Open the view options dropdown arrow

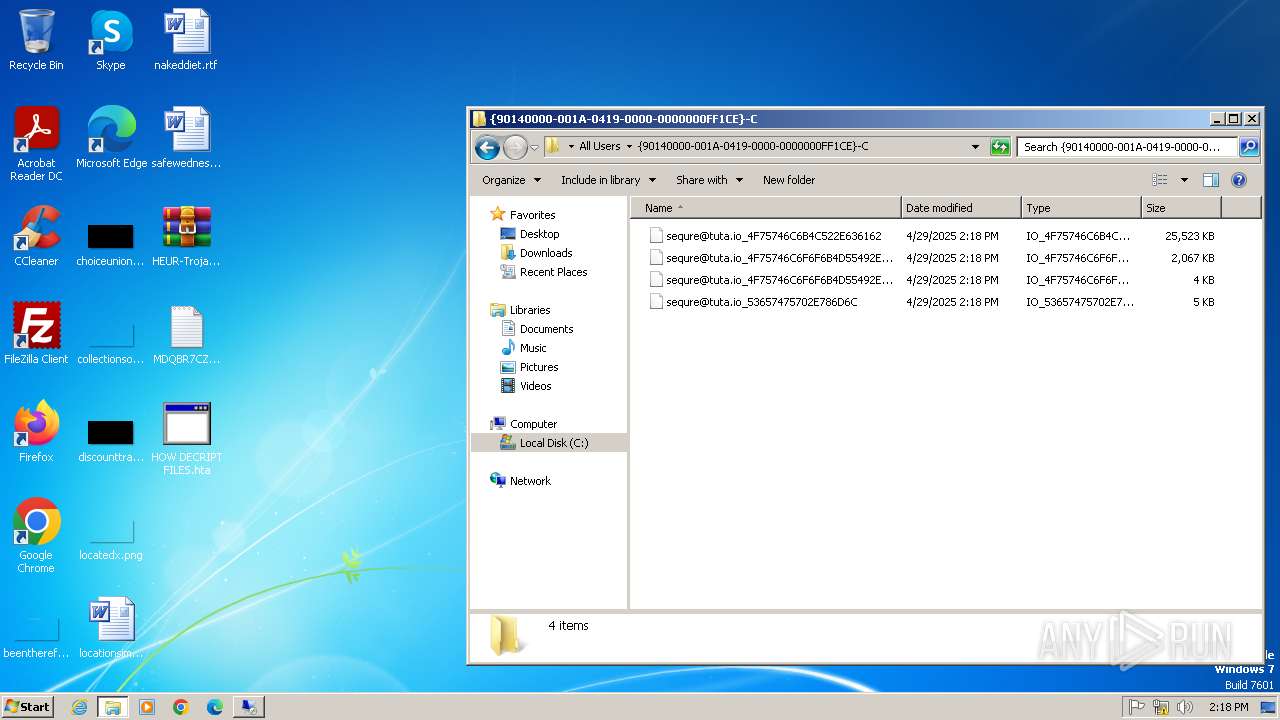(1184, 180)
